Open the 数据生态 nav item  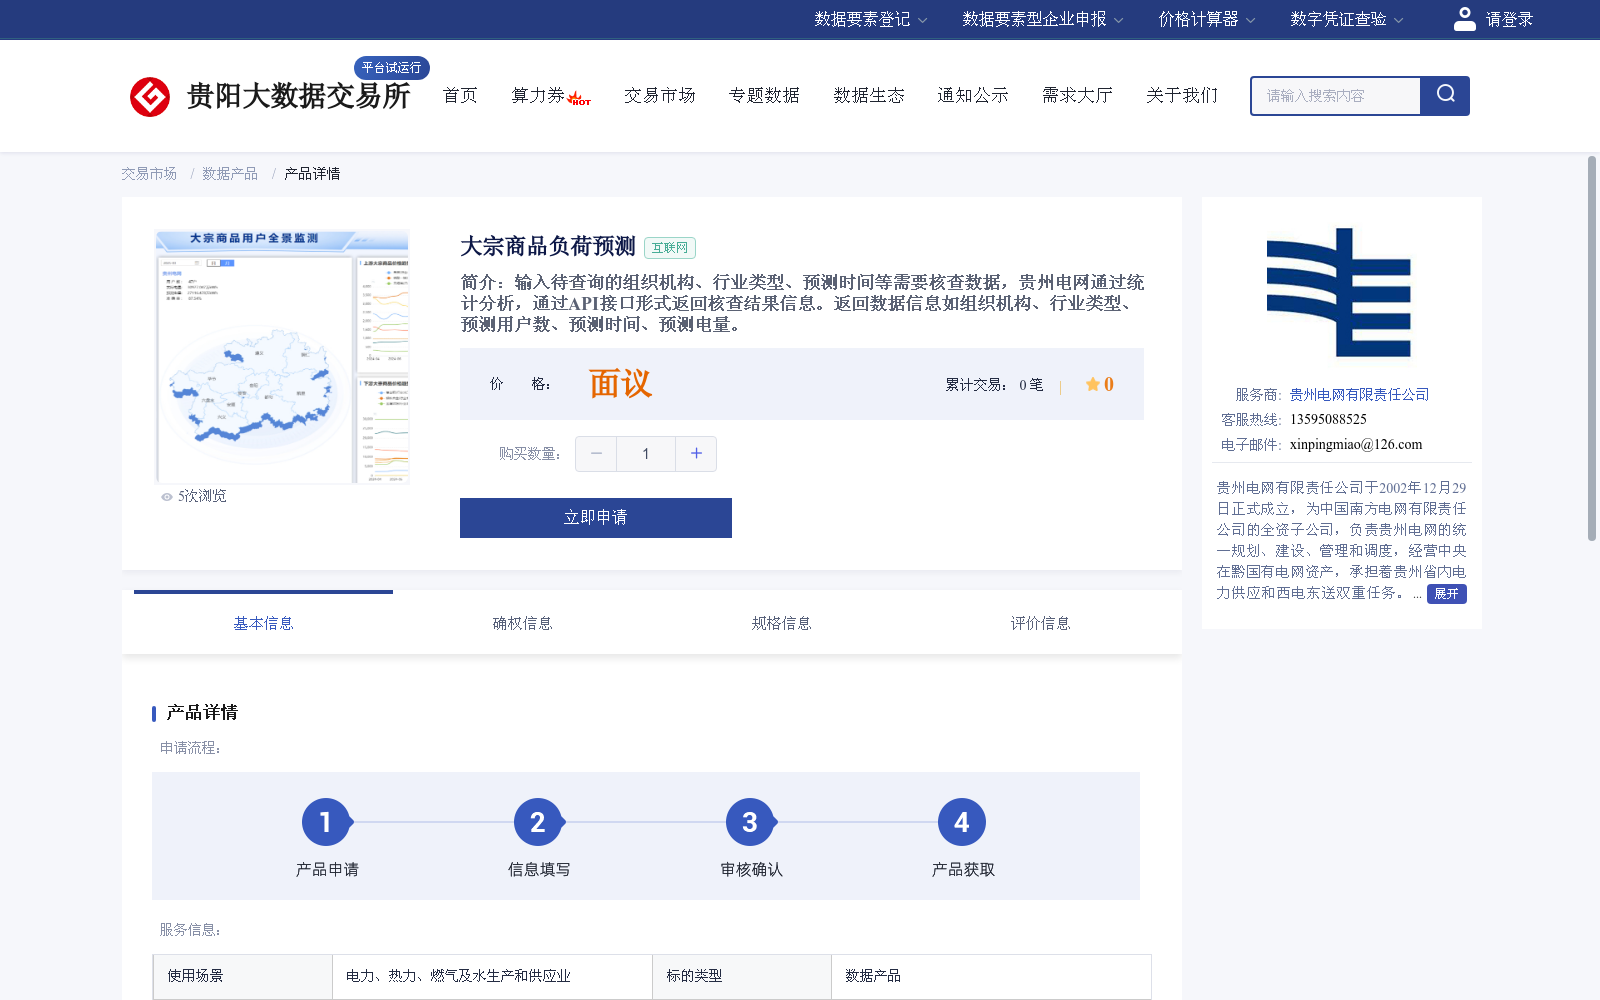(x=869, y=95)
